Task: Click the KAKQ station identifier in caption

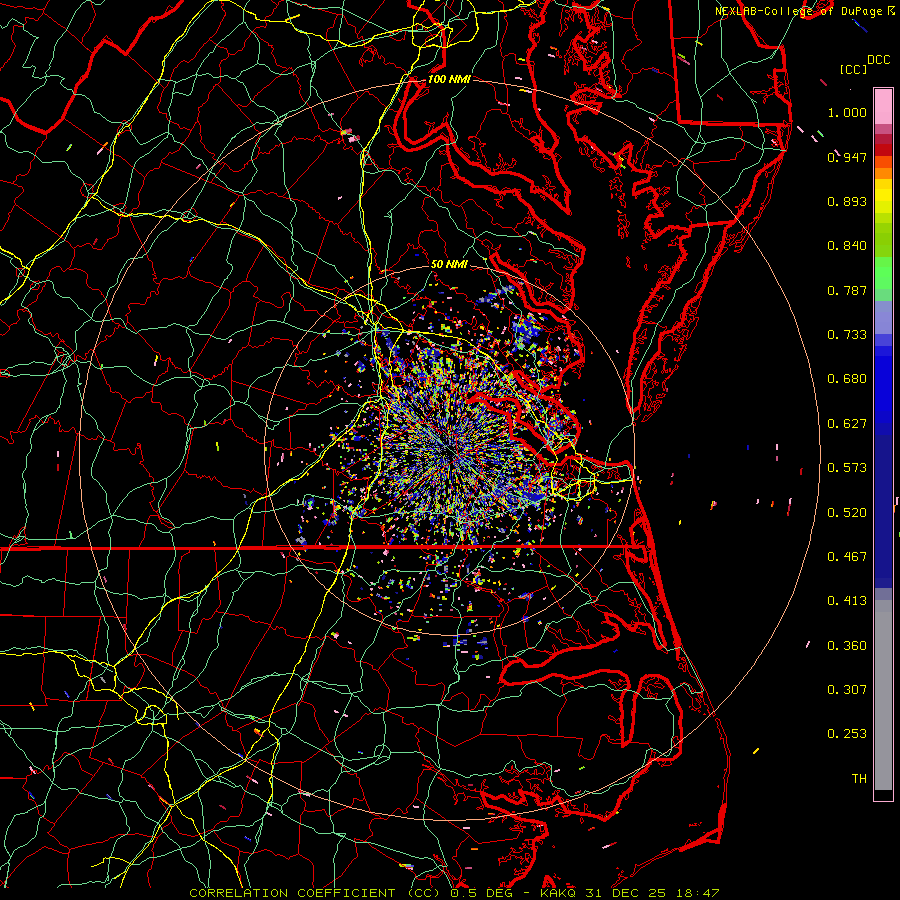Action: (x=558, y=893)
